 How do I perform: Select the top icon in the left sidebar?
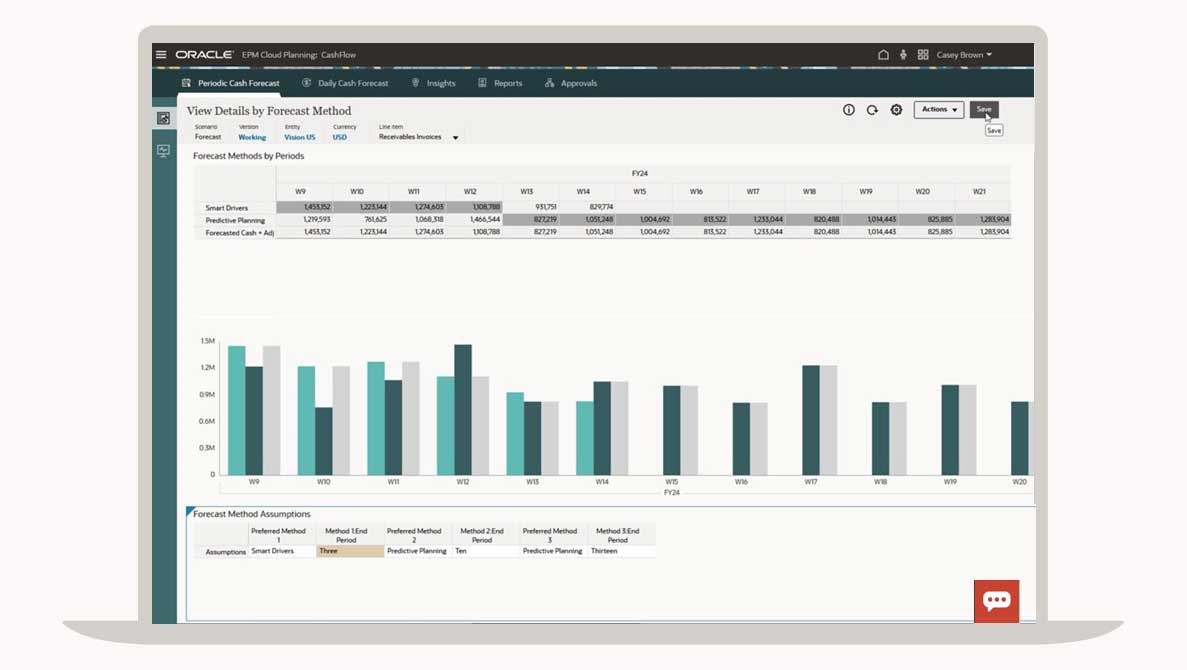click(x=162, y=116)
